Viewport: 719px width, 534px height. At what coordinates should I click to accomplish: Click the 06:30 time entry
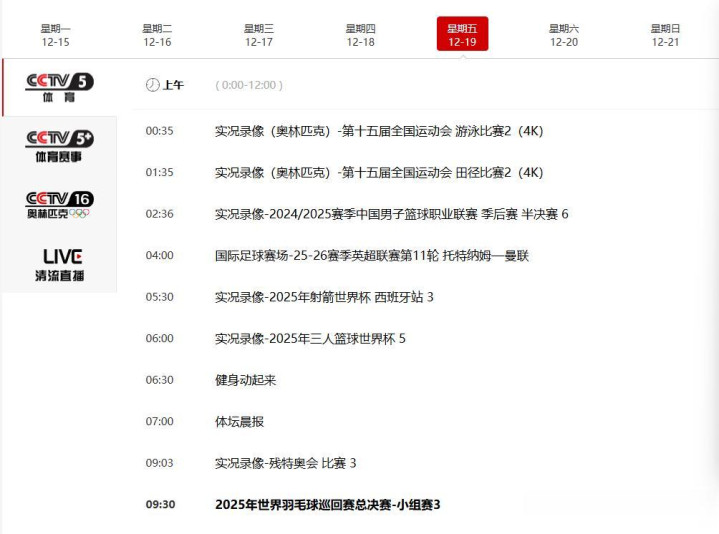160,380
